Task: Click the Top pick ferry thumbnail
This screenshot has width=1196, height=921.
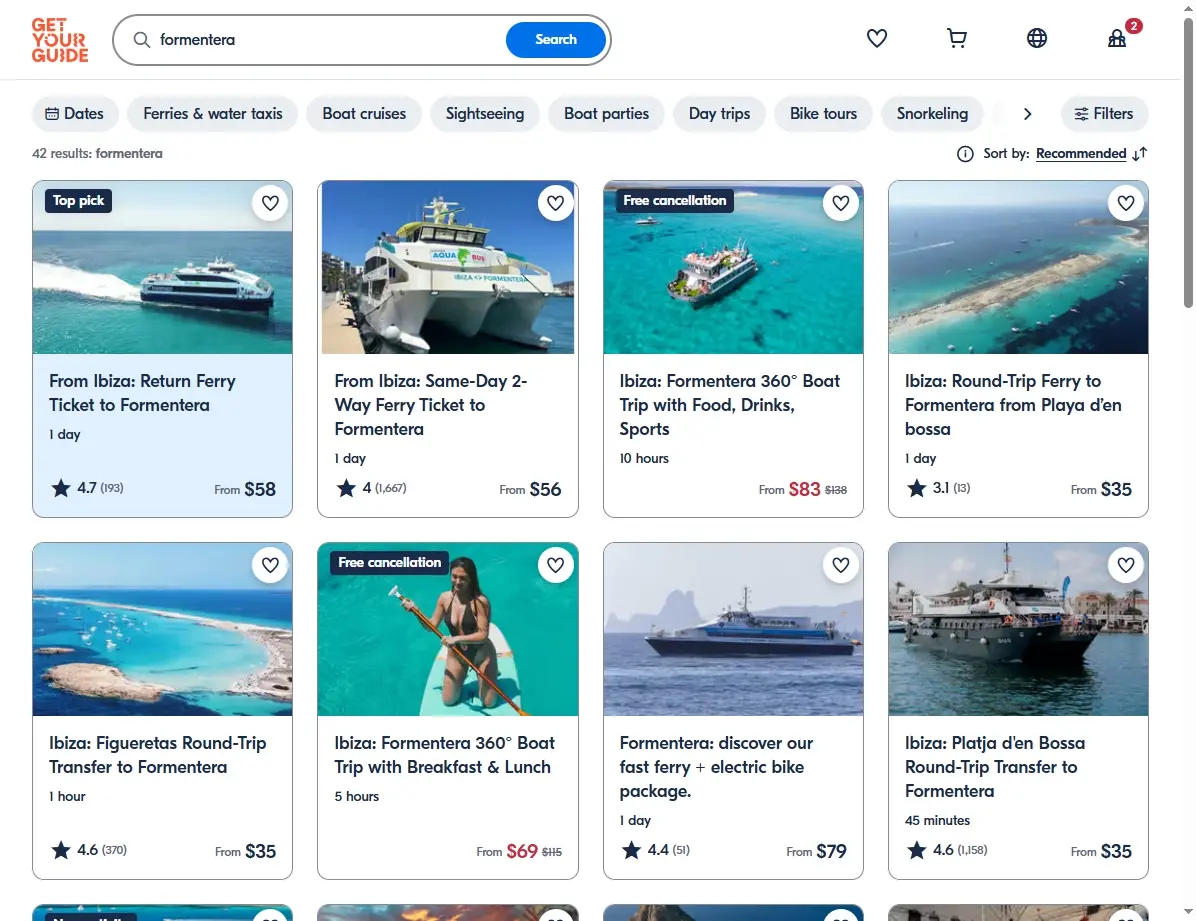Action: [162, 267]
